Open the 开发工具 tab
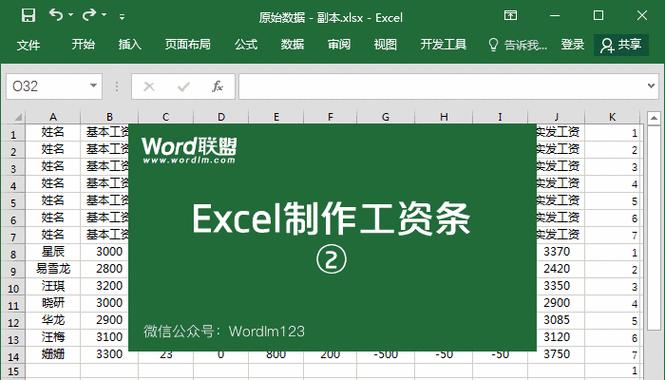Image resolution: width=665 pixels, height=380 pixels. coord(443,44)
